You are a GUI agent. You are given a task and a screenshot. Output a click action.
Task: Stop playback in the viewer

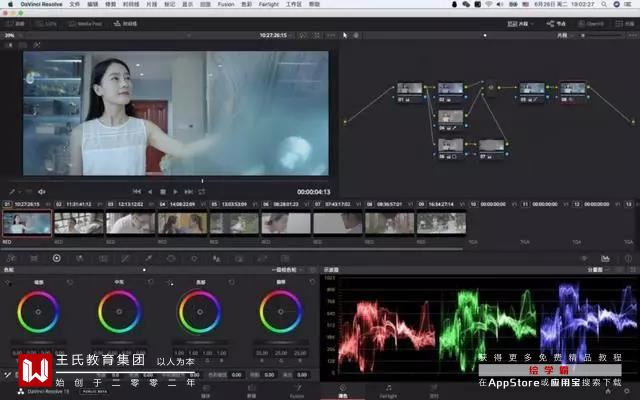coord(163,191)
